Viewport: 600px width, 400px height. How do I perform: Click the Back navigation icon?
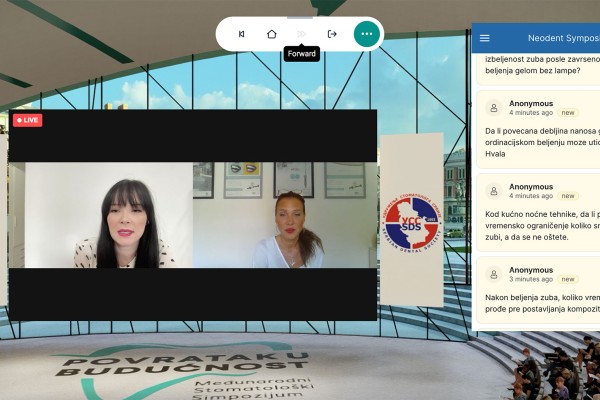pyautogui.click(x=241, y=34)
